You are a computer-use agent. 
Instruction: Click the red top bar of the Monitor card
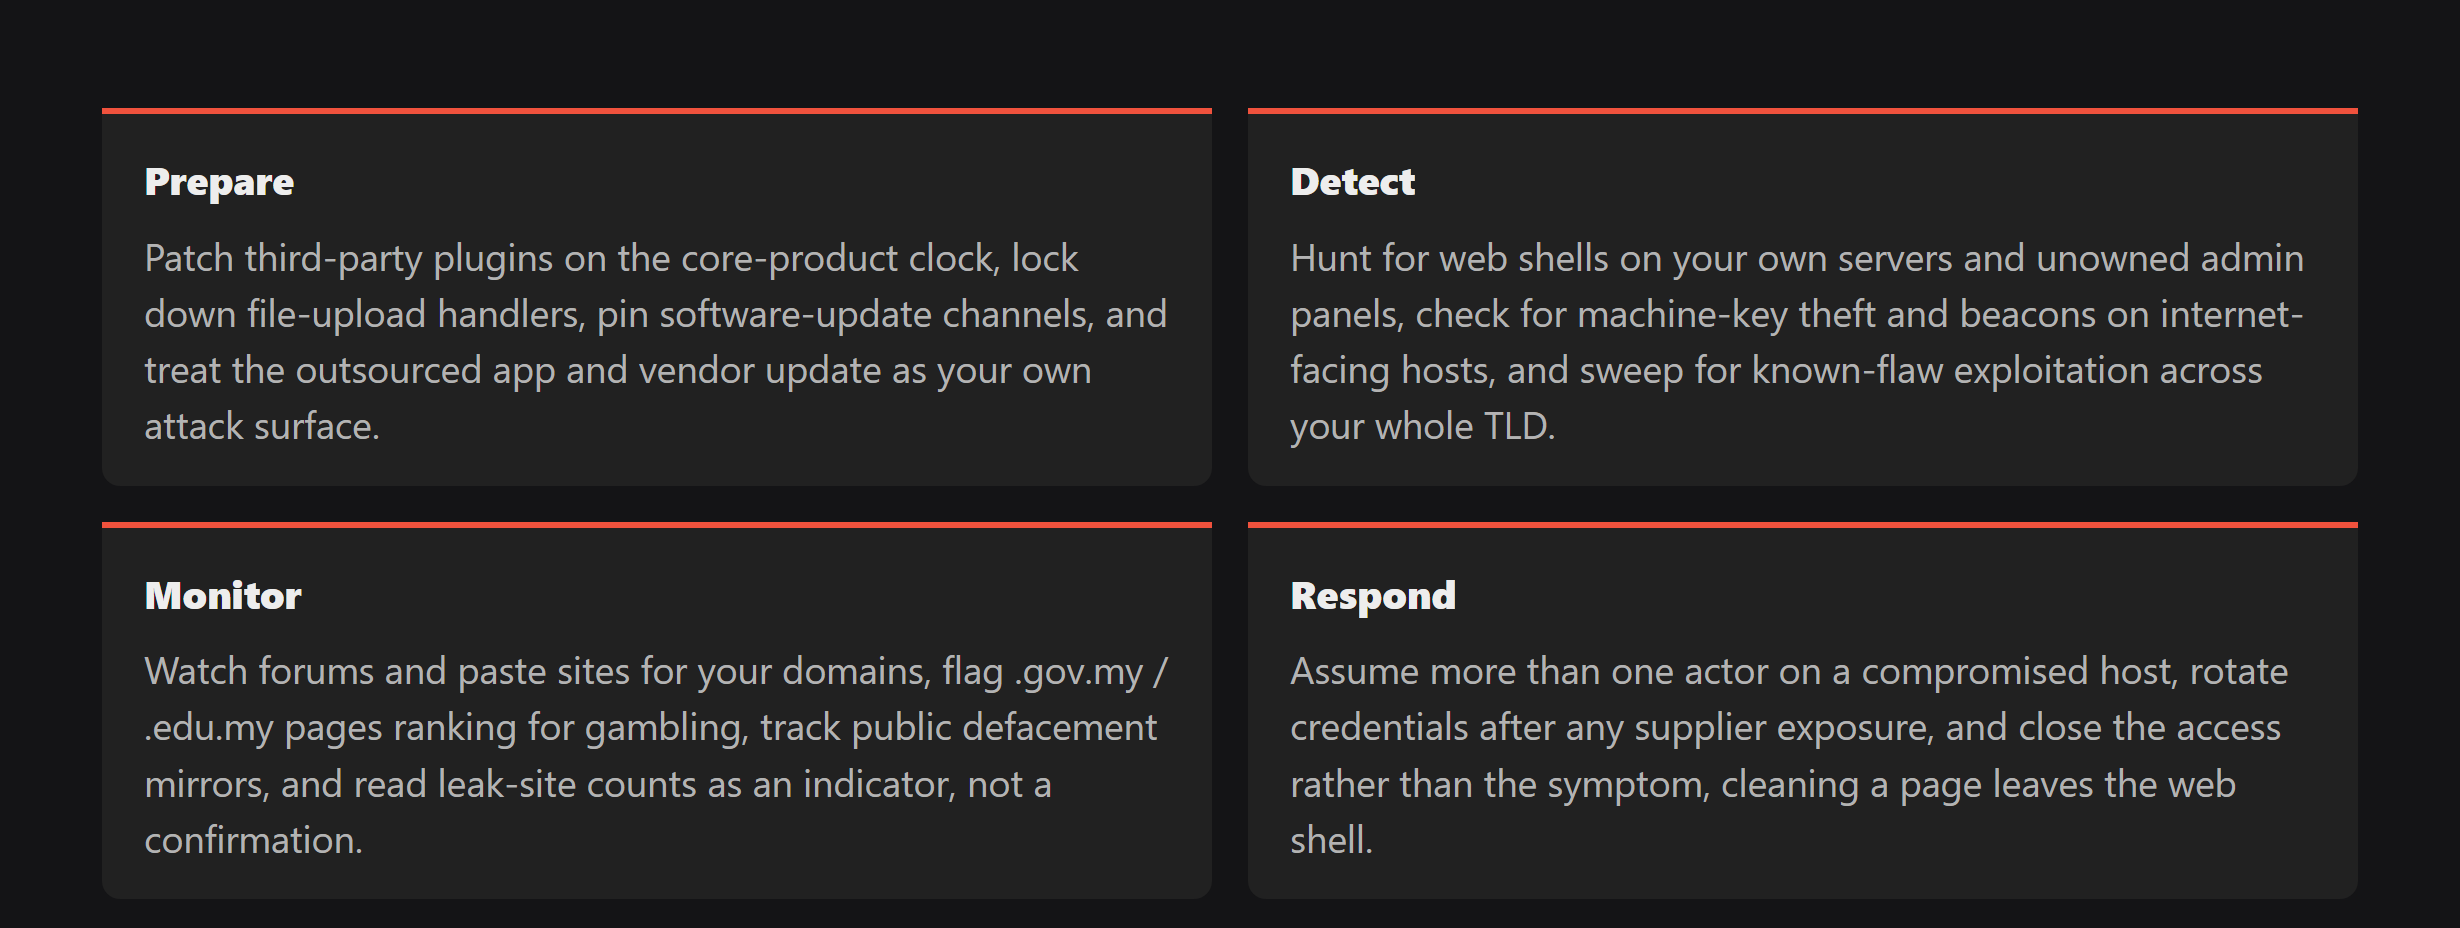click(657, 524)
